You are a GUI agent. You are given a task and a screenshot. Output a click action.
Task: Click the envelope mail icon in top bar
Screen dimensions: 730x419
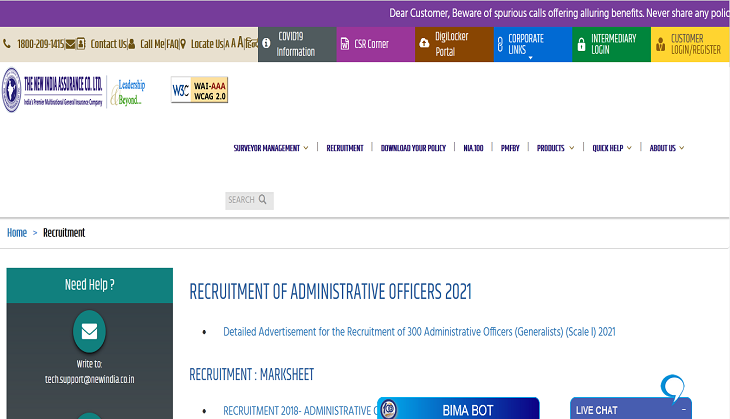tap(70, 44)
